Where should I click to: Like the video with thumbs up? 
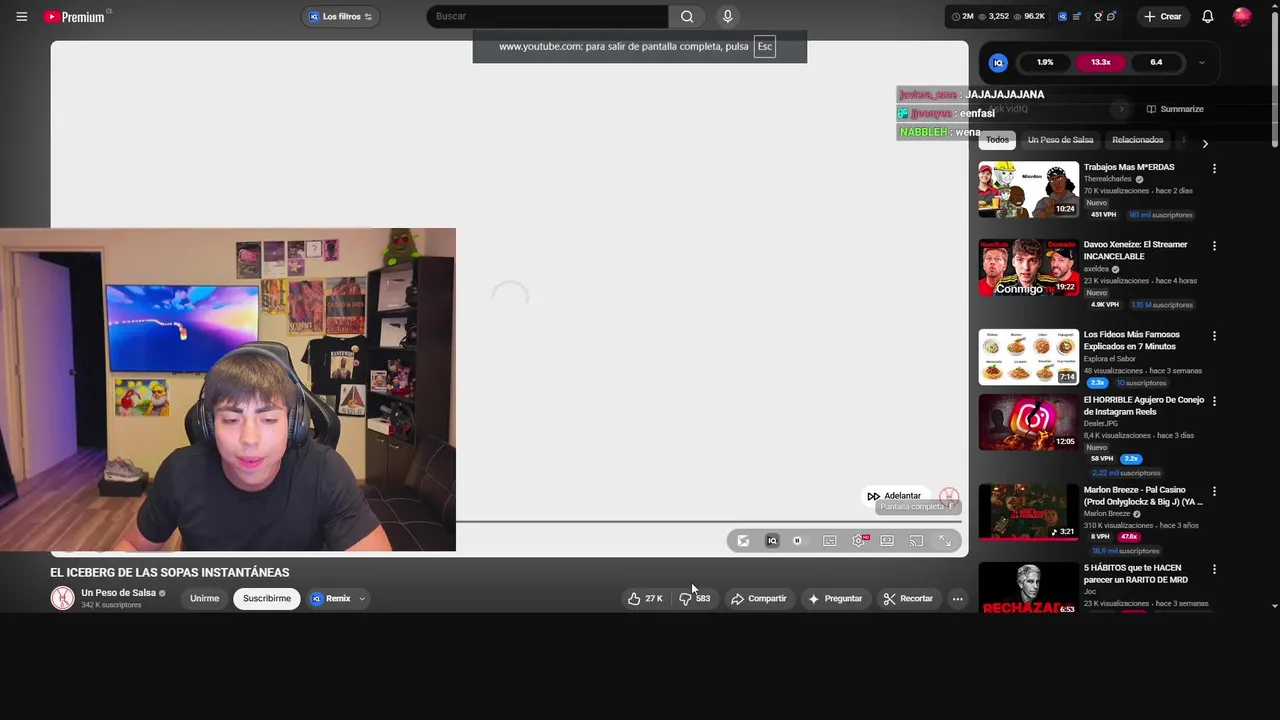(644, 599)
